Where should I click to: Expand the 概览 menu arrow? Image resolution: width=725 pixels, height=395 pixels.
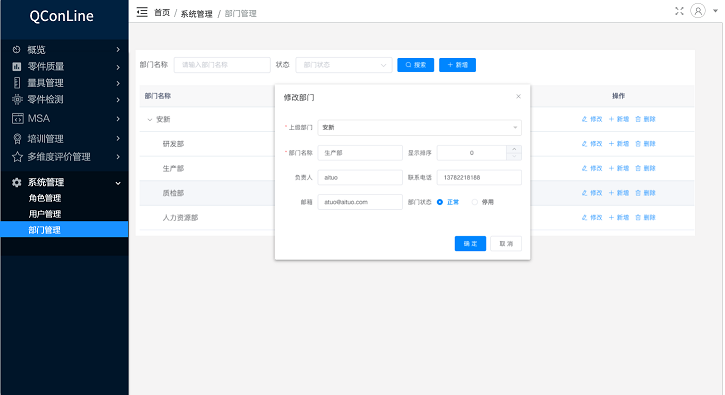118,49
